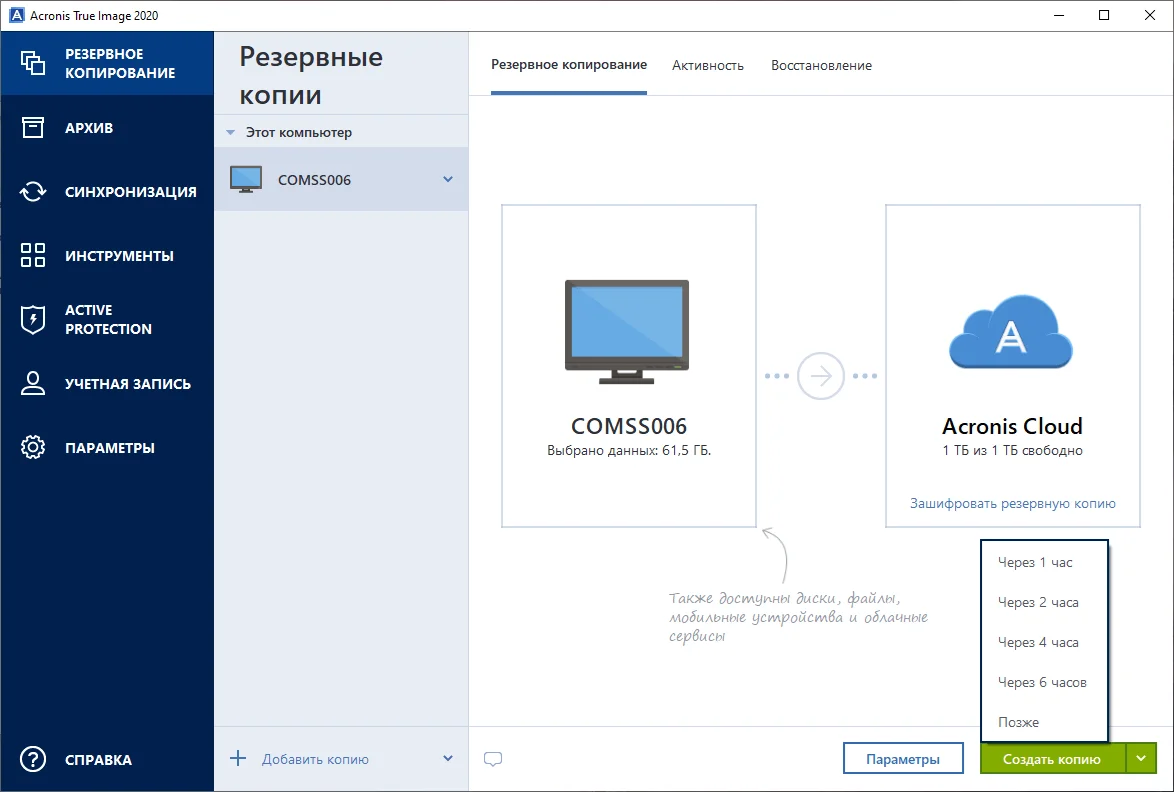Select 'Позже' in the delay menu
Image resolution: width=1174 pixels, height=792 pixels.
click(x=1018, y=722)
